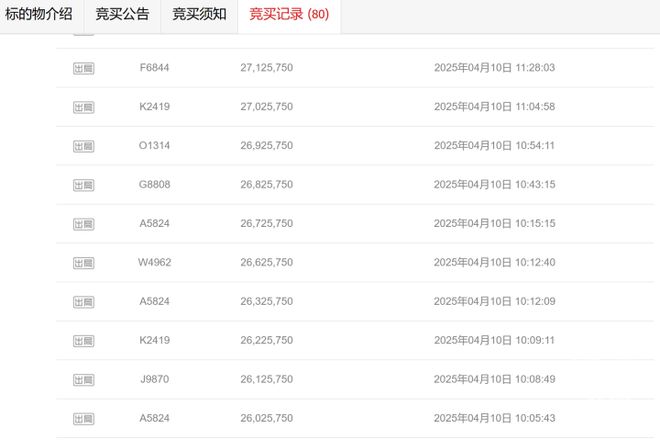Click timestamp 2025年04月10日 10:54:11
660x440 pixels.
click(495, 145)
